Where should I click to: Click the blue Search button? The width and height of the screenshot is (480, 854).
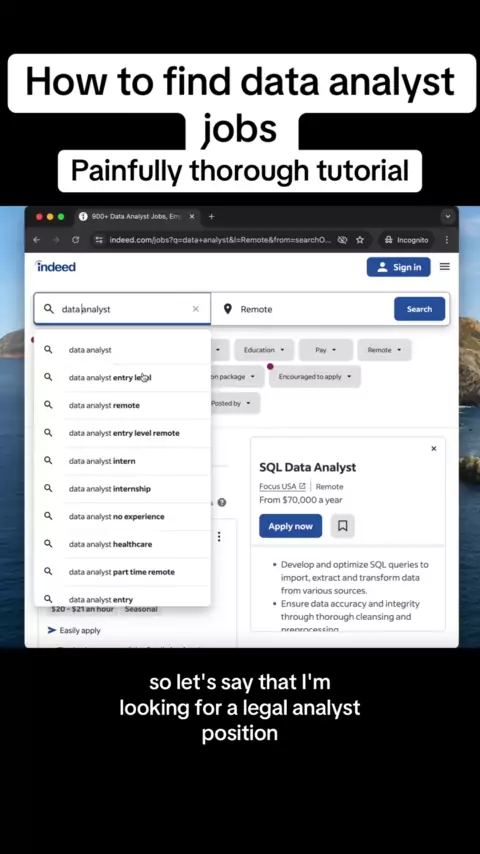419,309
